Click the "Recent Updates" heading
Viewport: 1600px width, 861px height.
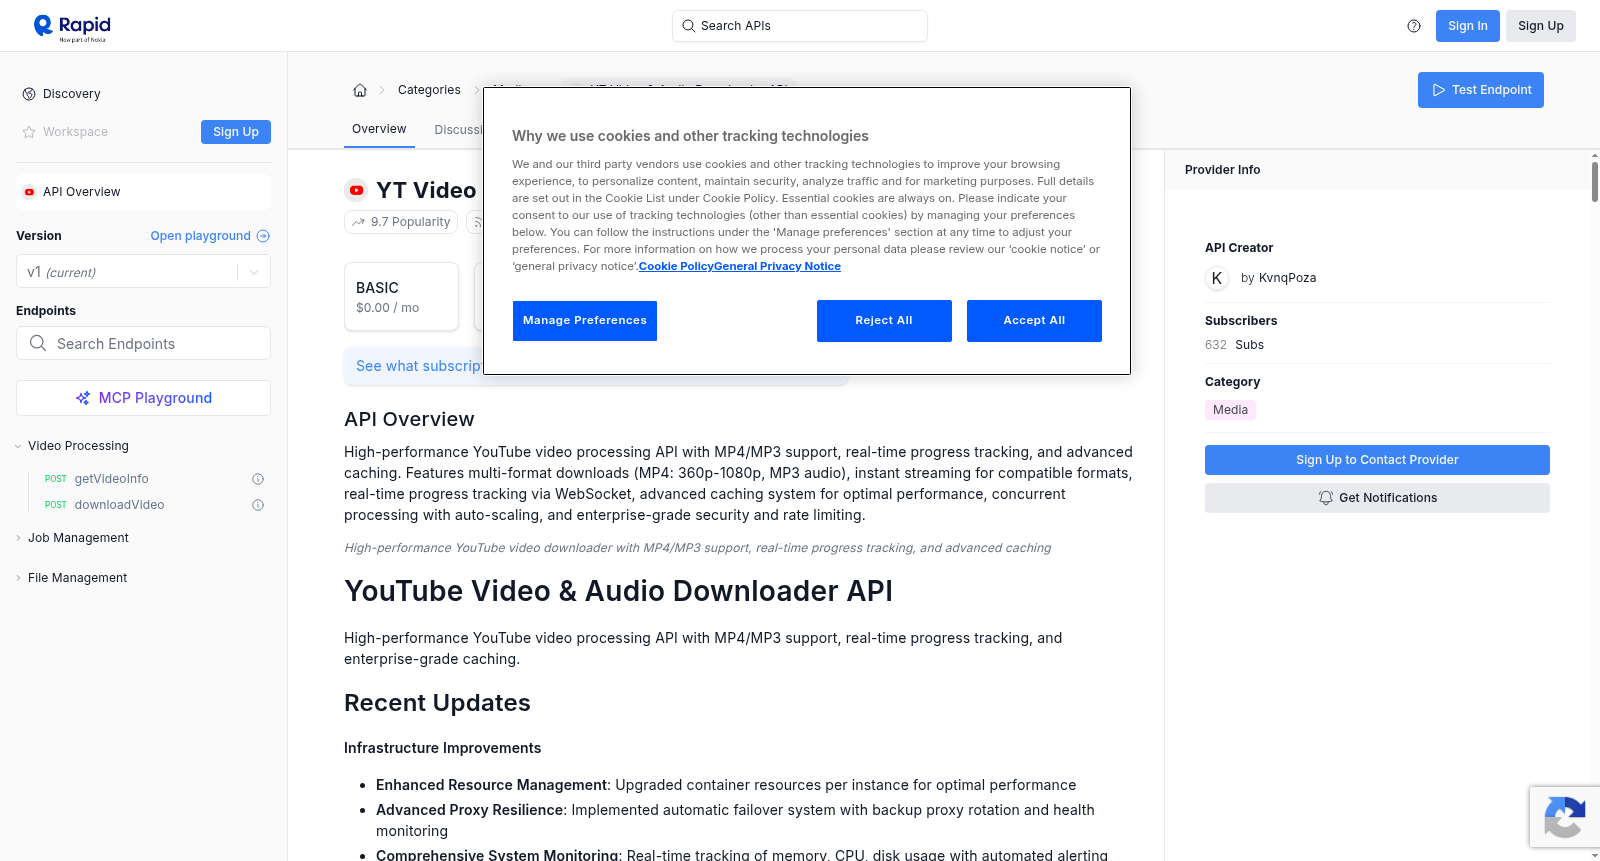click(437, 703)
